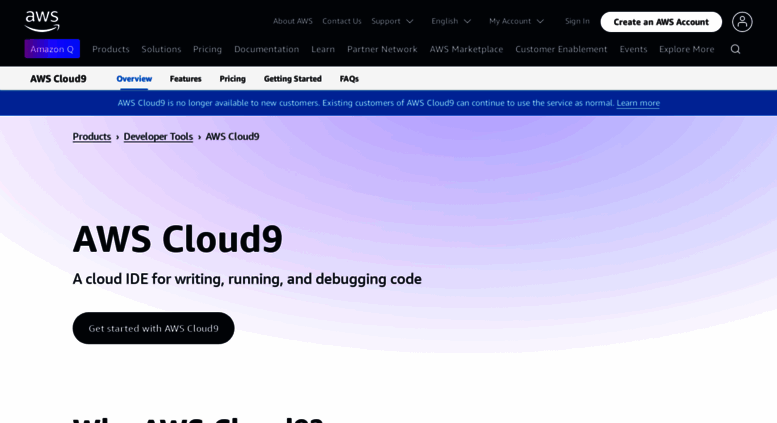Open the Documentation menu

point(267,49)
